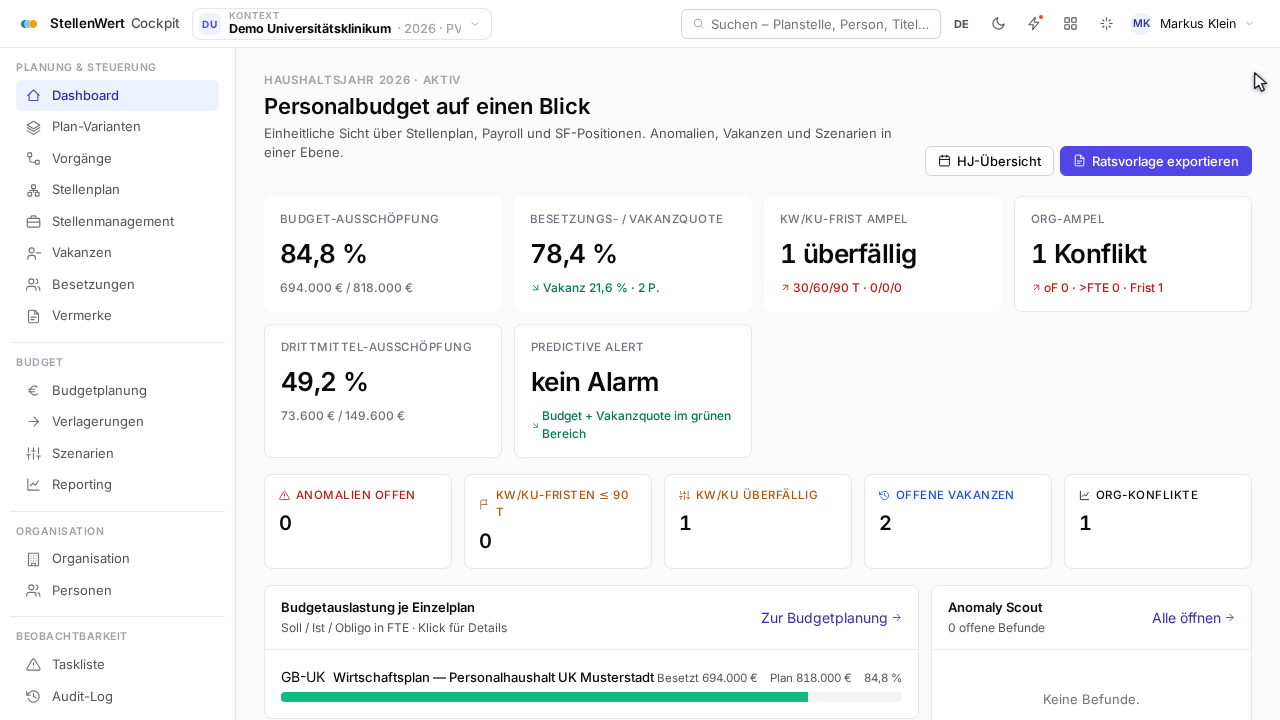Open the lightning notifications icon
This screenshot has width=1280, height=720.
pyautogui.click(x=1034, y=24)
